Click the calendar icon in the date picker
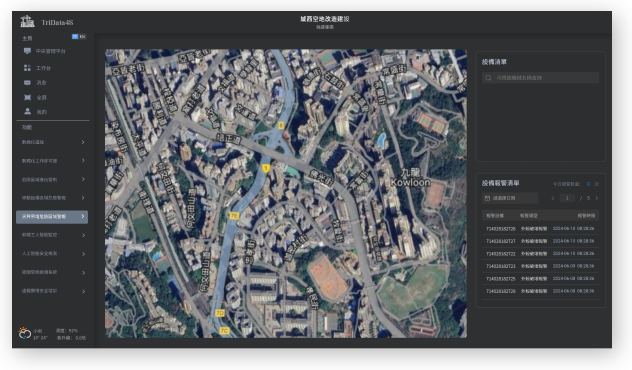The height and width of the screenshot is (370, 632). 487,198
